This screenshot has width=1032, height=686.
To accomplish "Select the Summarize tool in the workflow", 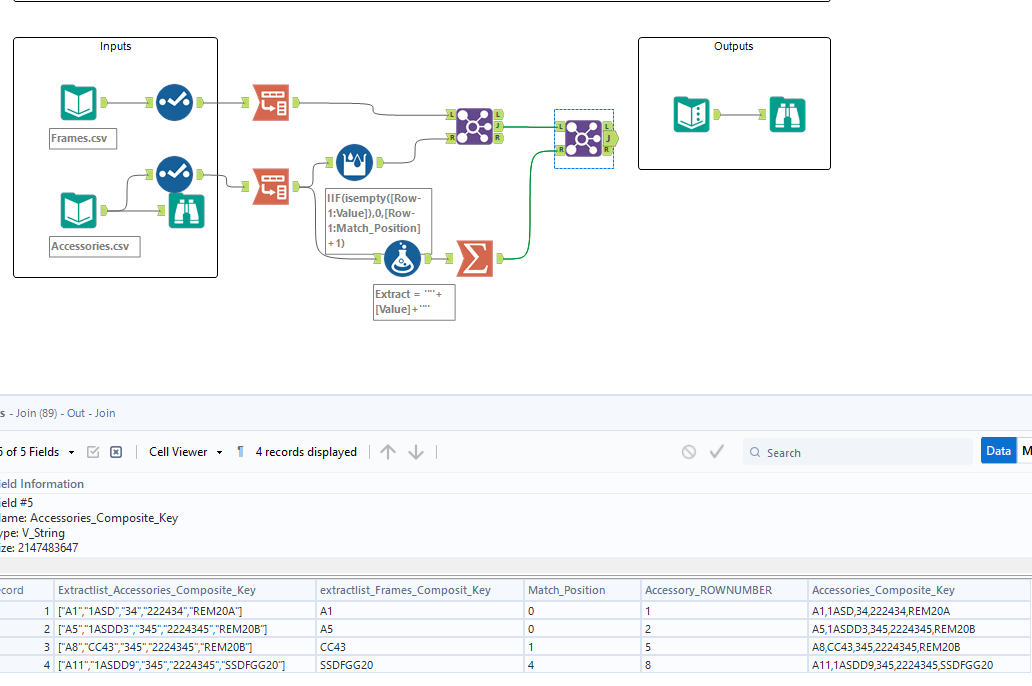I will click(x=475, y=259).
